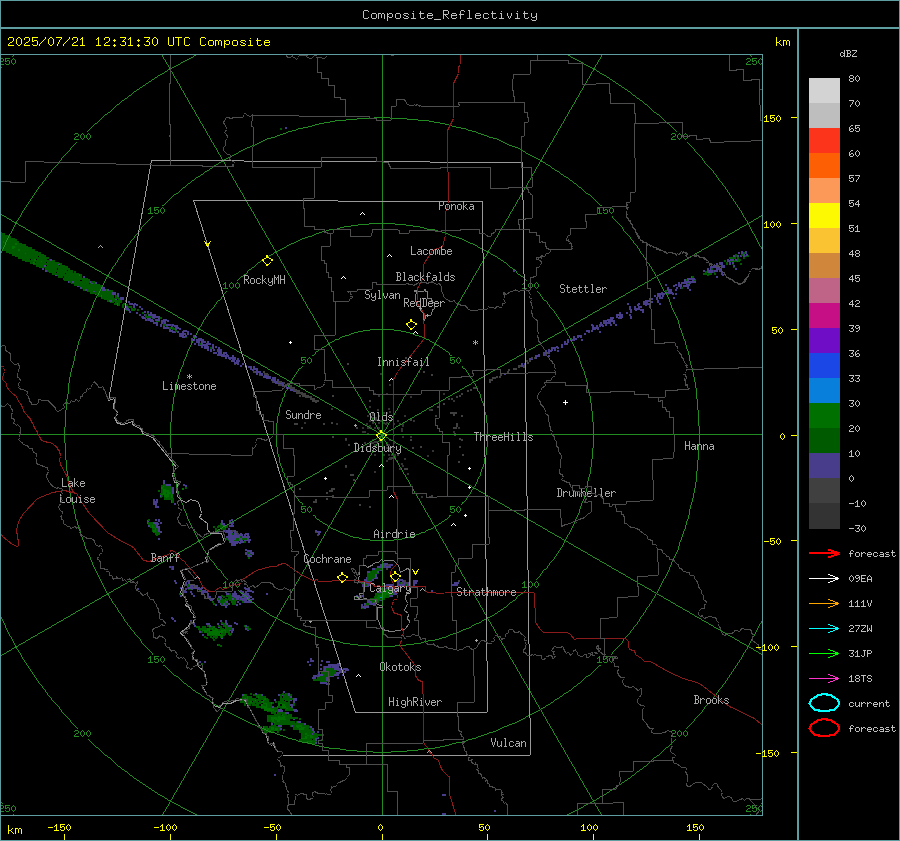Click the 27ZW legend label text
Viewport: 900px width, 841px height.
[x=860, y=629]
